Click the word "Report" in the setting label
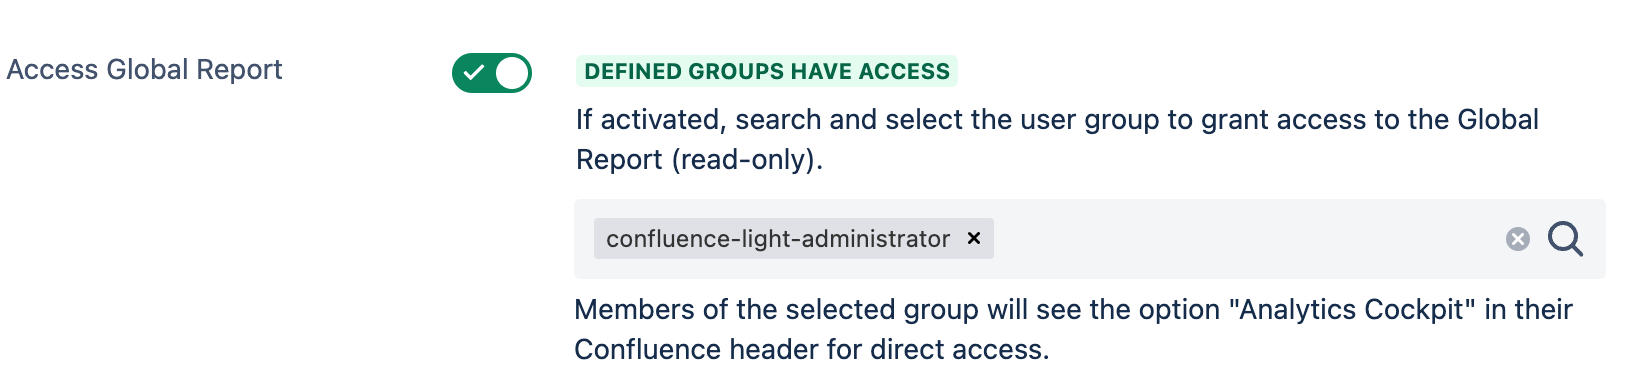This screenshot has width=1650, height=386. [x=239, y=70]
